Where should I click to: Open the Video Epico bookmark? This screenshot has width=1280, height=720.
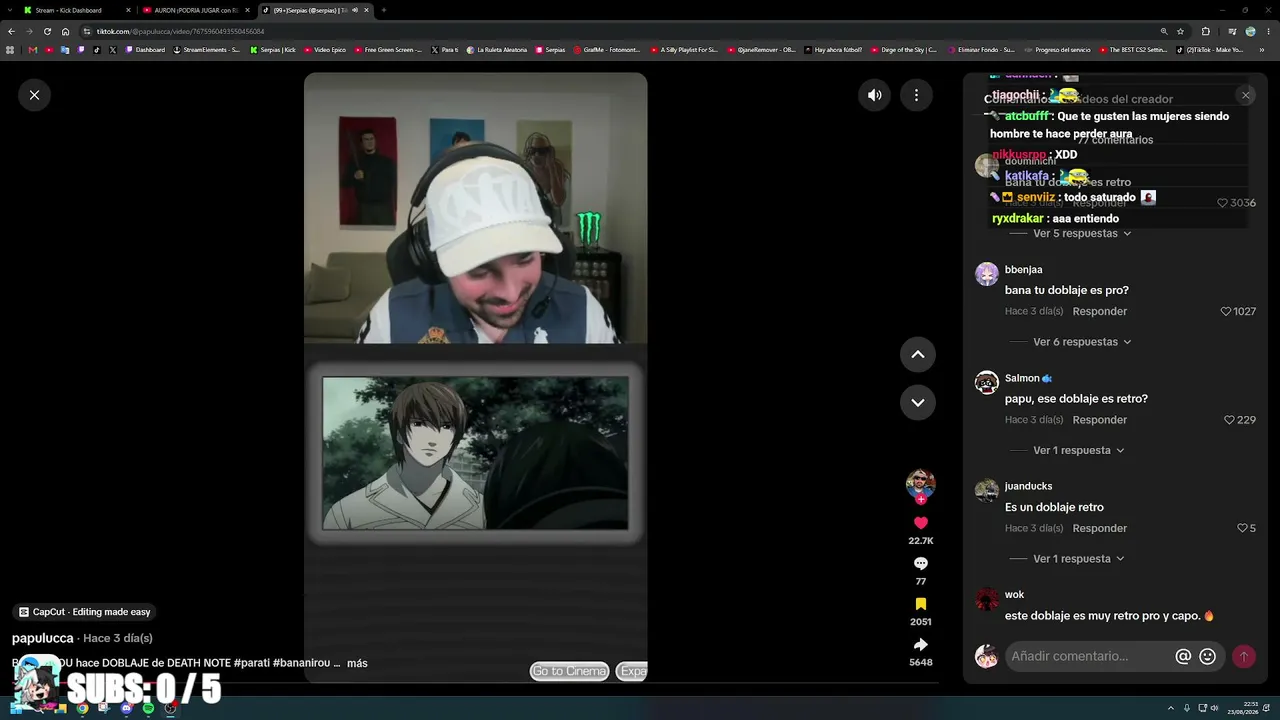point(325,49)
